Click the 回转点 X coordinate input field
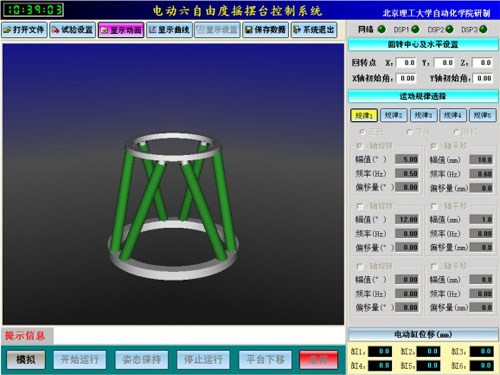Screen dimensions: 500x375 click(x=406, y=63)
